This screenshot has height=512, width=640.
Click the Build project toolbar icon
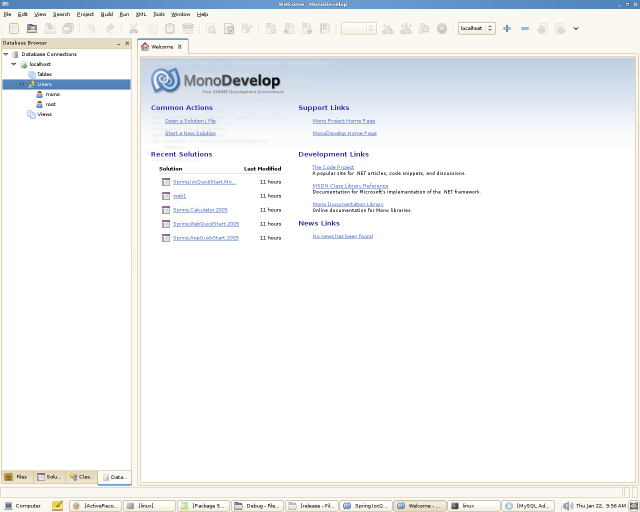click(x=388, y=28)
